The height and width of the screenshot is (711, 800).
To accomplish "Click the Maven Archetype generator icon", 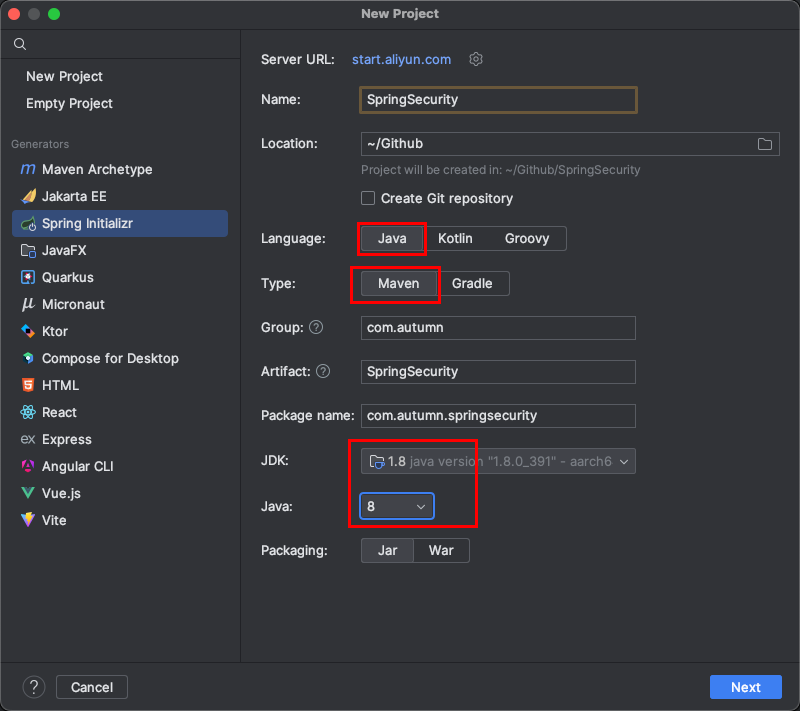I will point(28,170).
